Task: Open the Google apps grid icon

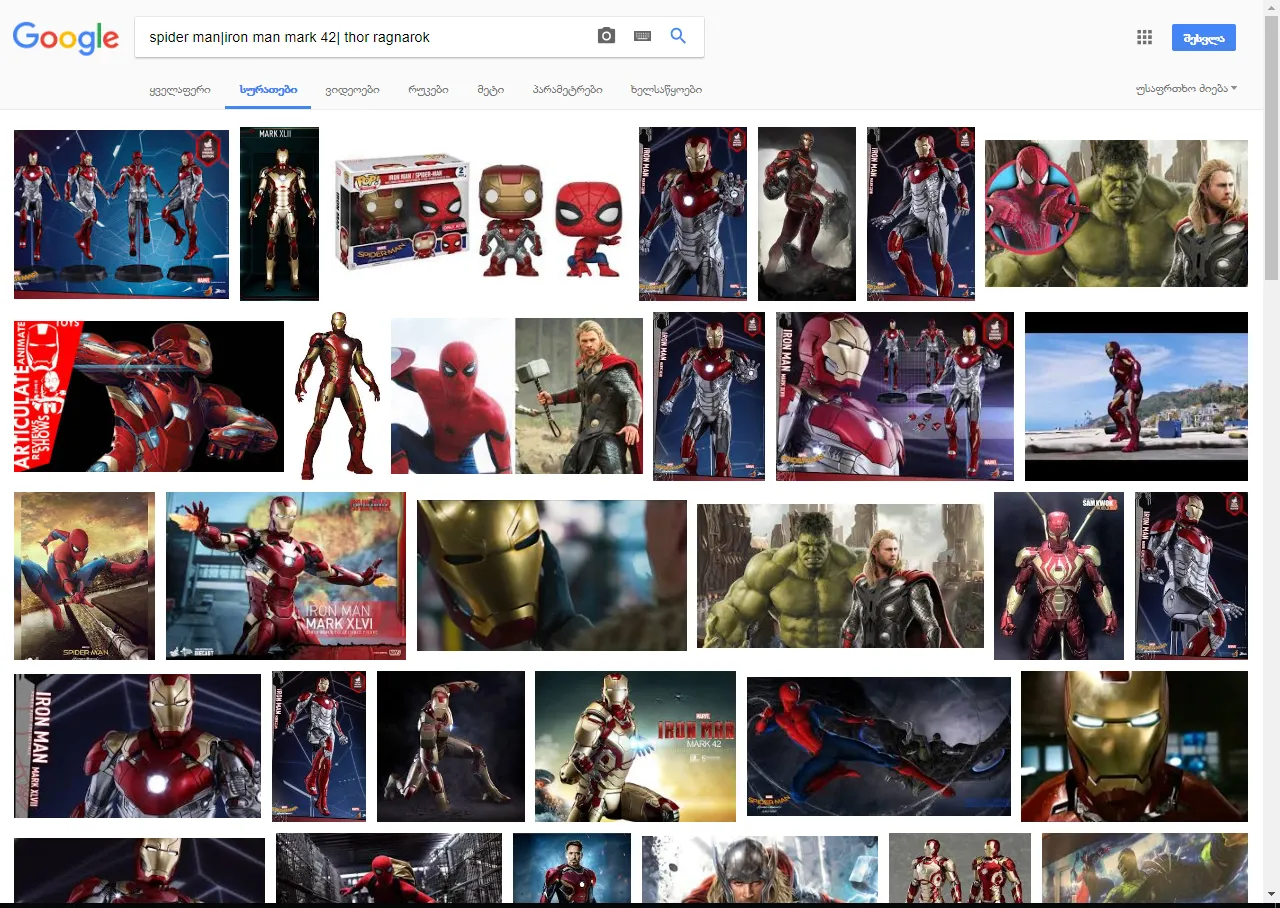Action: pos(1145,37)
